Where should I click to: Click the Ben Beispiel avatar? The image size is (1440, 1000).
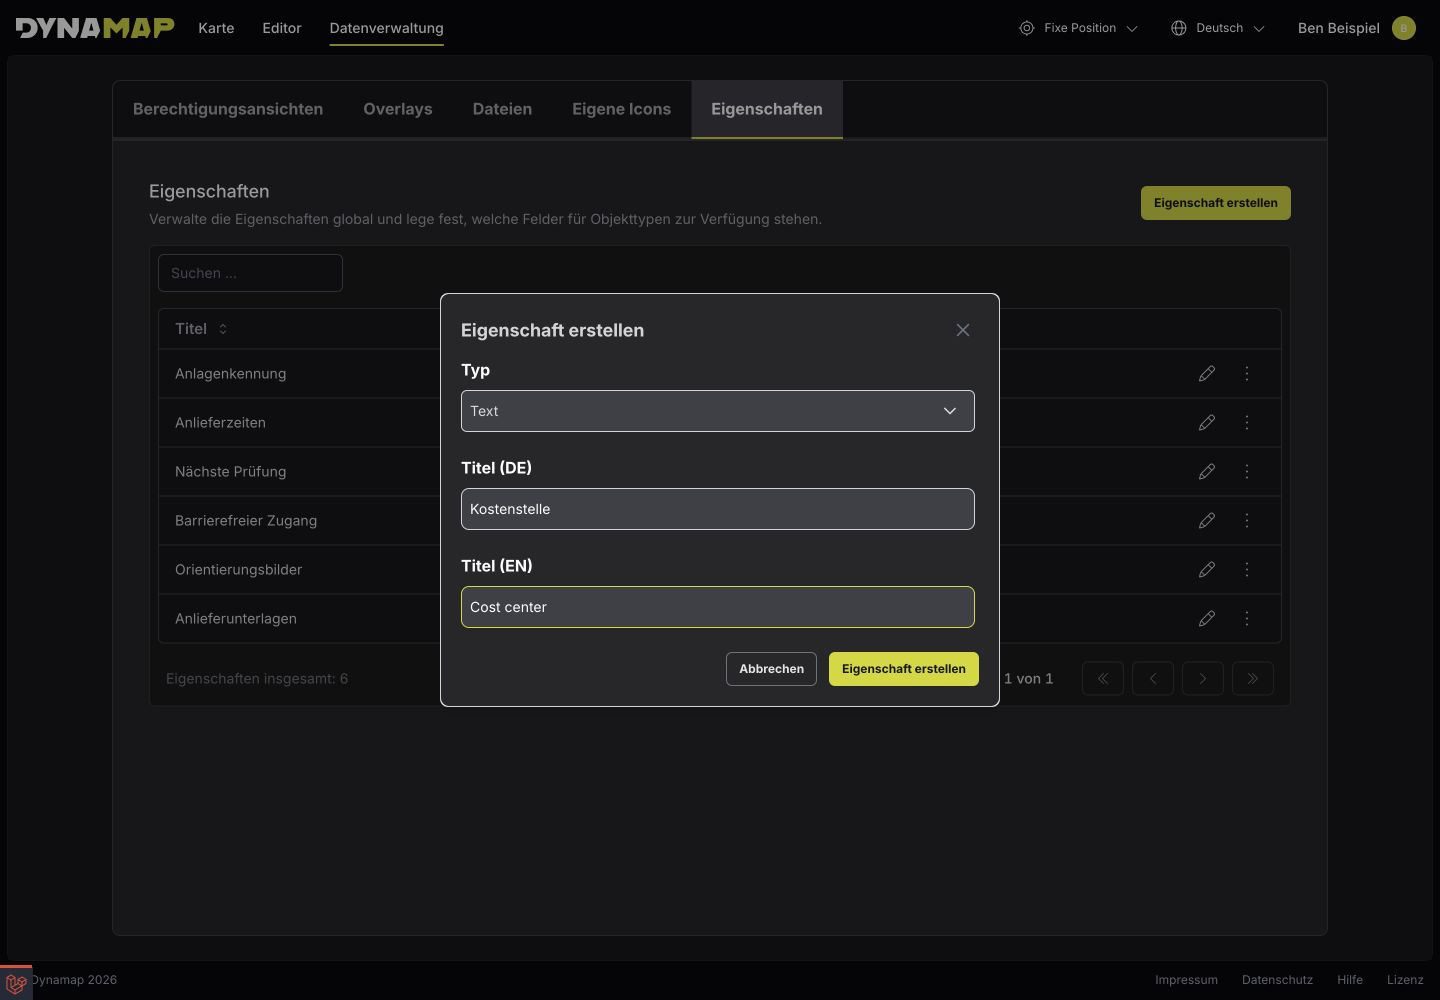pos(1404,28)
